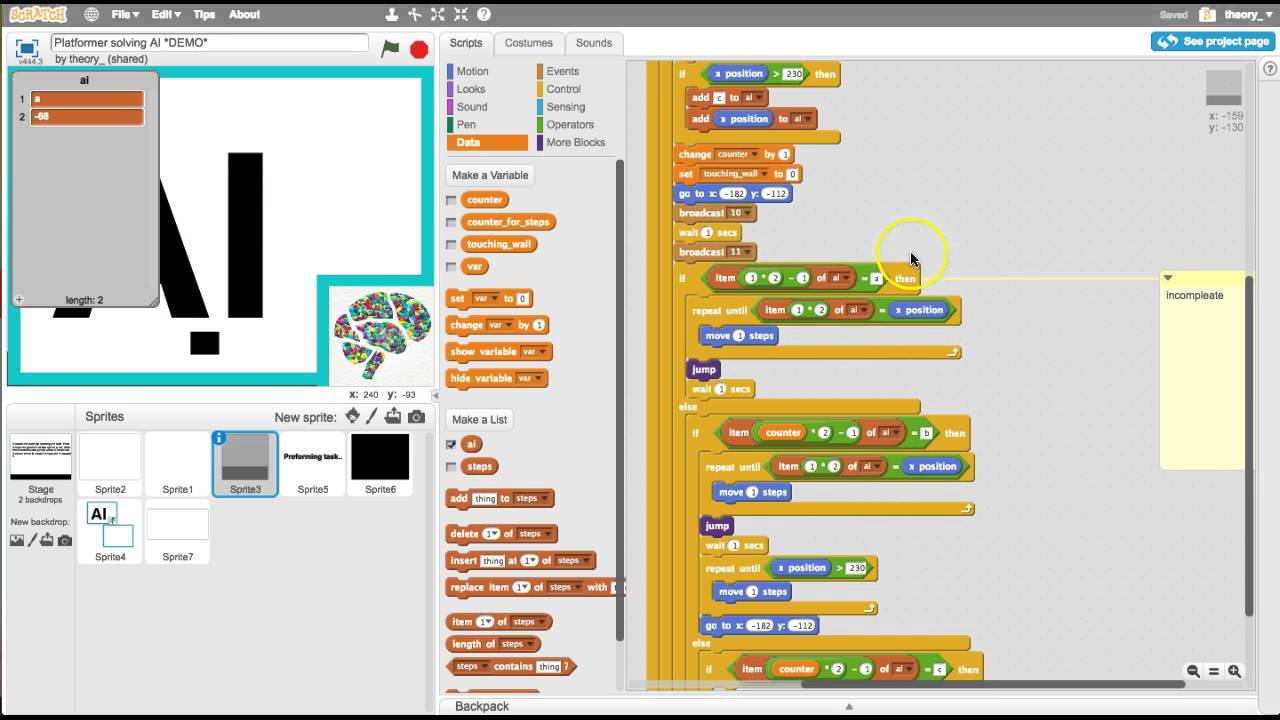
Task: Click the duplicate stamp tool in the toolbar
Action: (x=392, y=14)
